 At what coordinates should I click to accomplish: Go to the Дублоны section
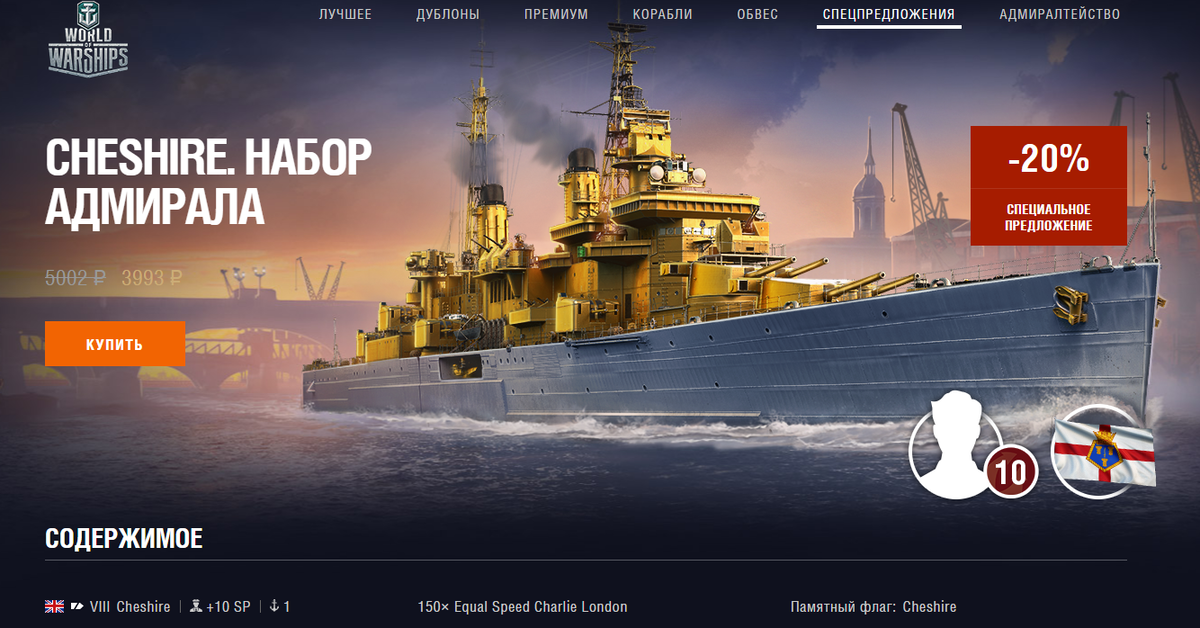[448, 15]
